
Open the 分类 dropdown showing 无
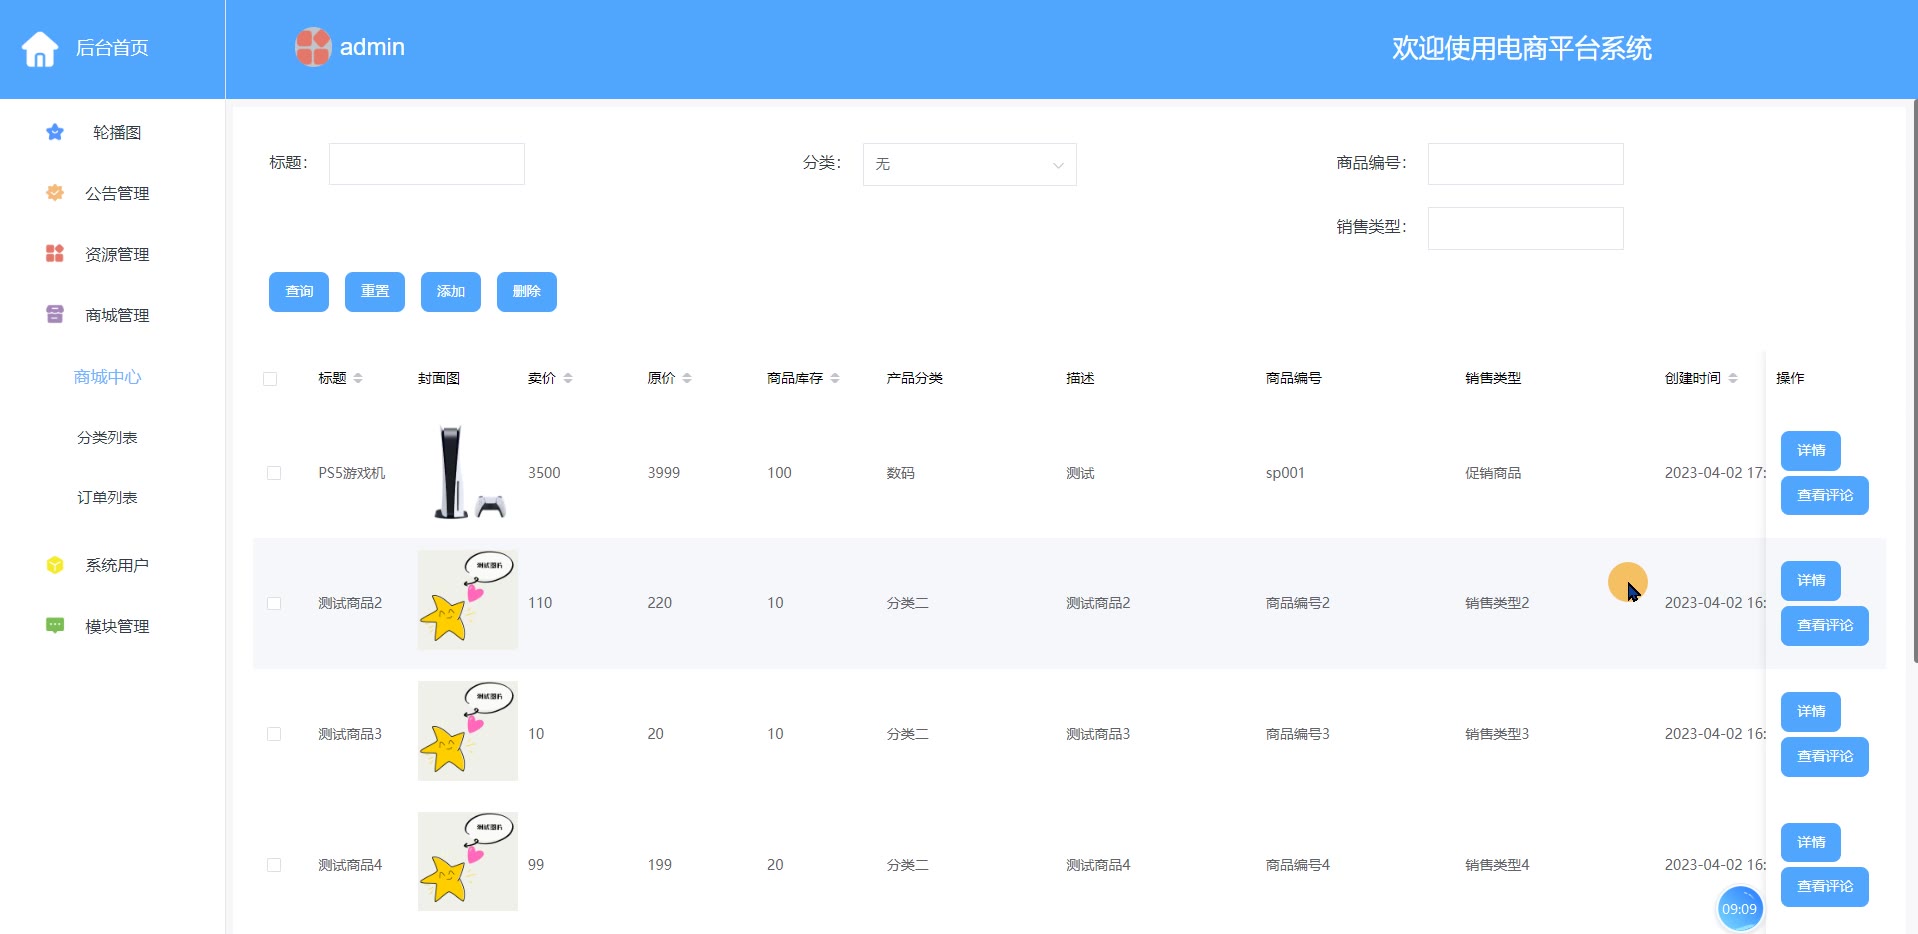click(969, 164)
